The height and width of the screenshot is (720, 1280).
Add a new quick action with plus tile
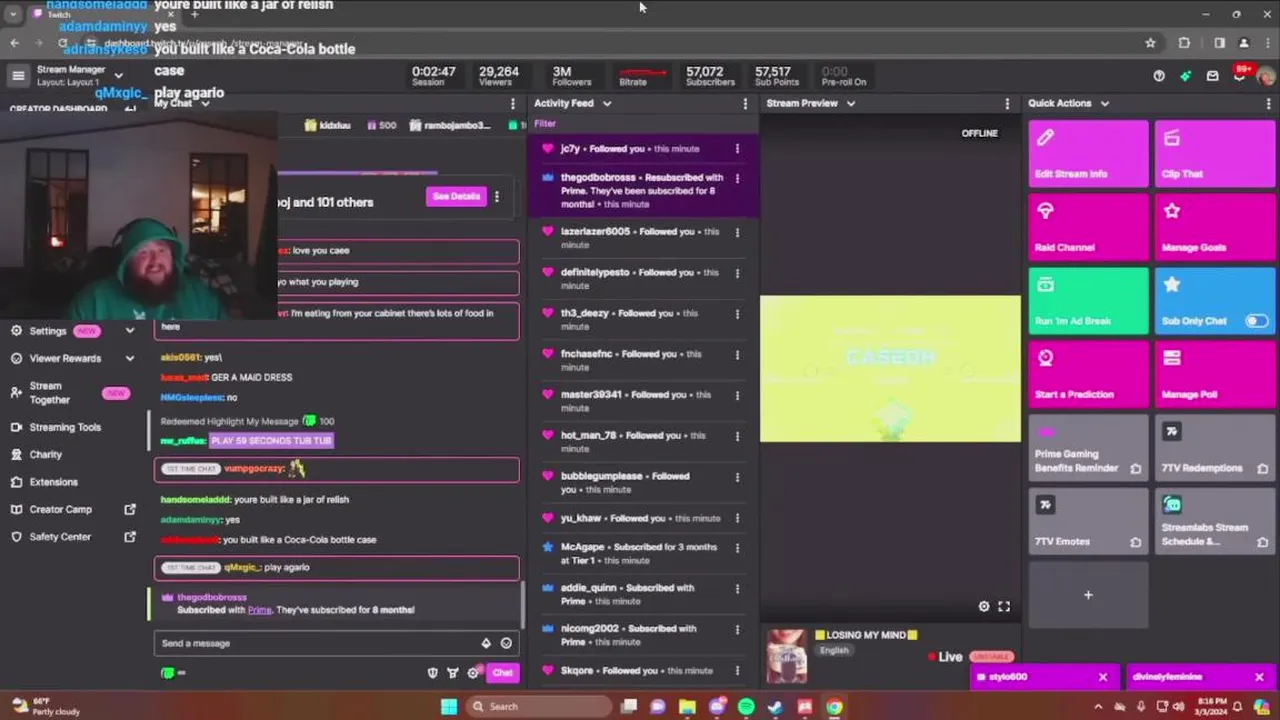point(1088,595)
